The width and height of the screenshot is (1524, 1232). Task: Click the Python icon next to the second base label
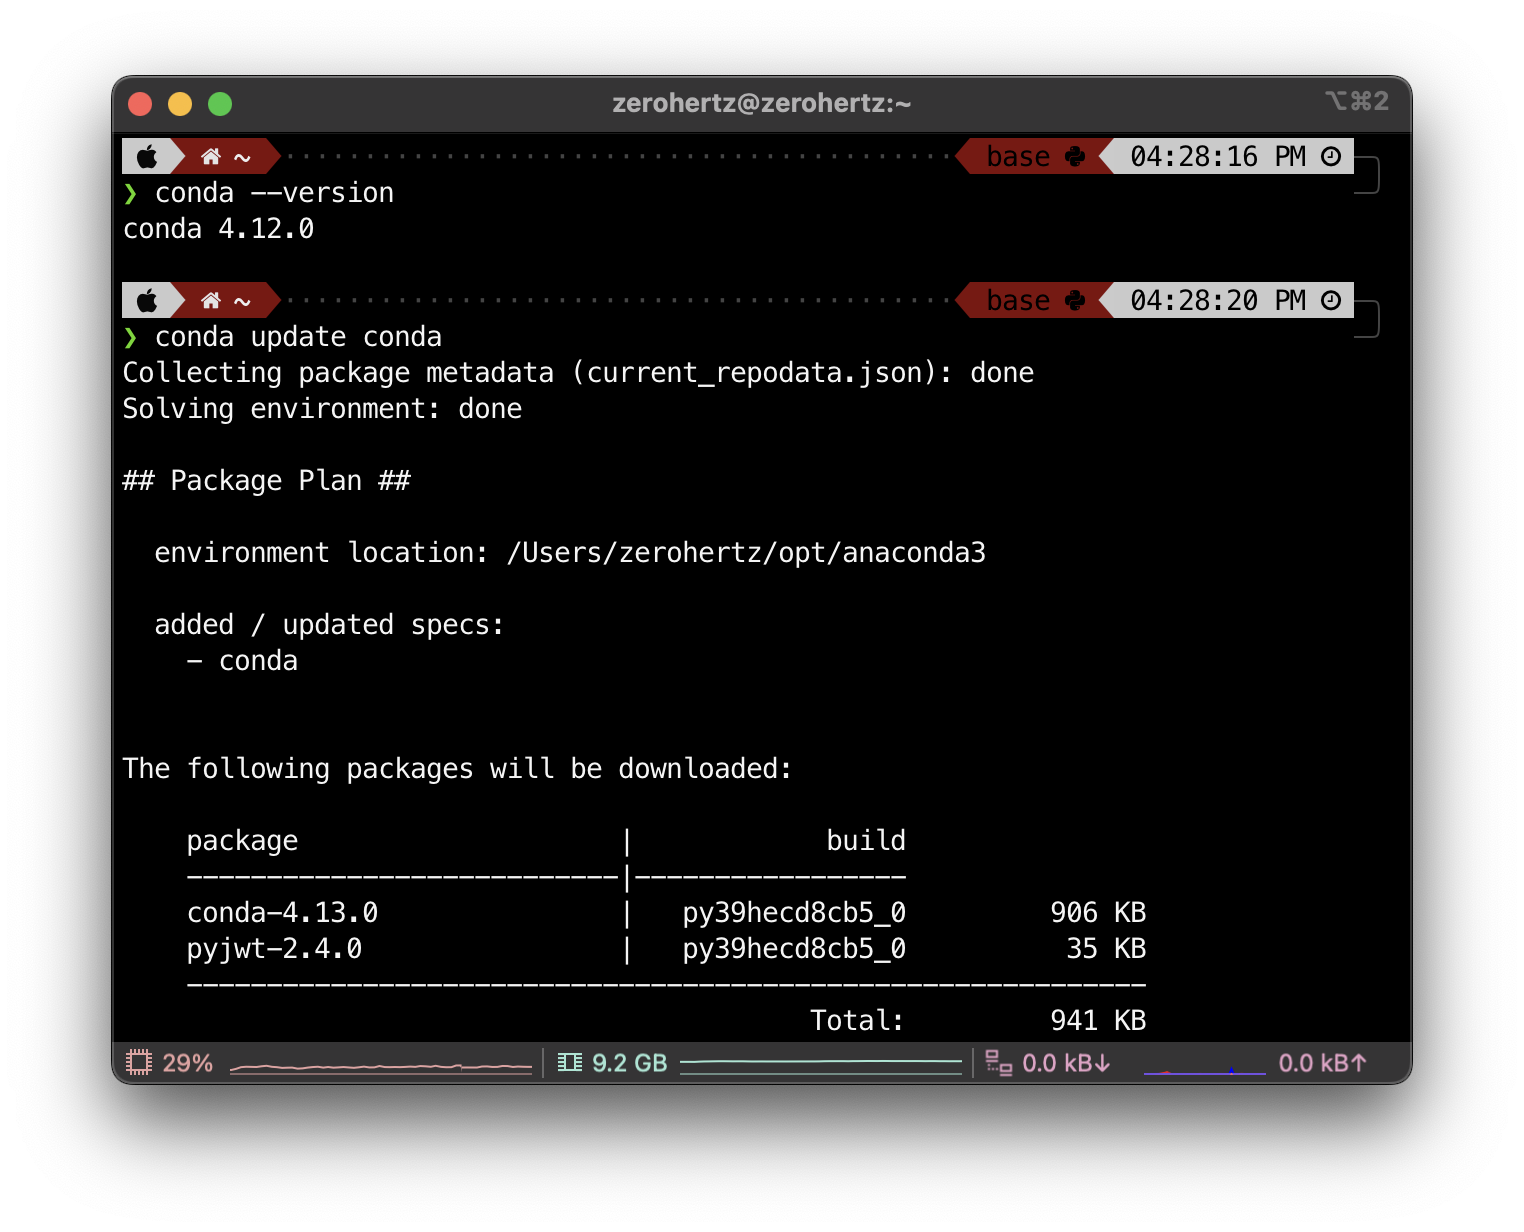(x=1076, y=301)
